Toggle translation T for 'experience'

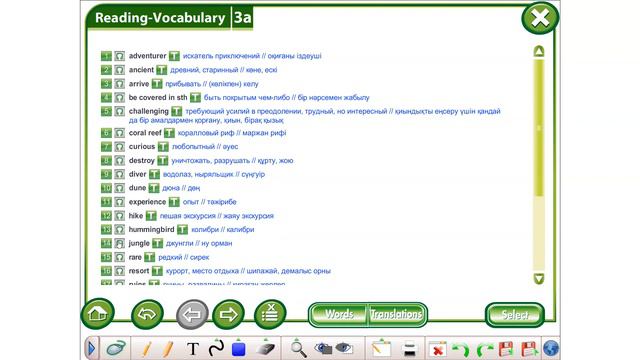coord(174,202)
